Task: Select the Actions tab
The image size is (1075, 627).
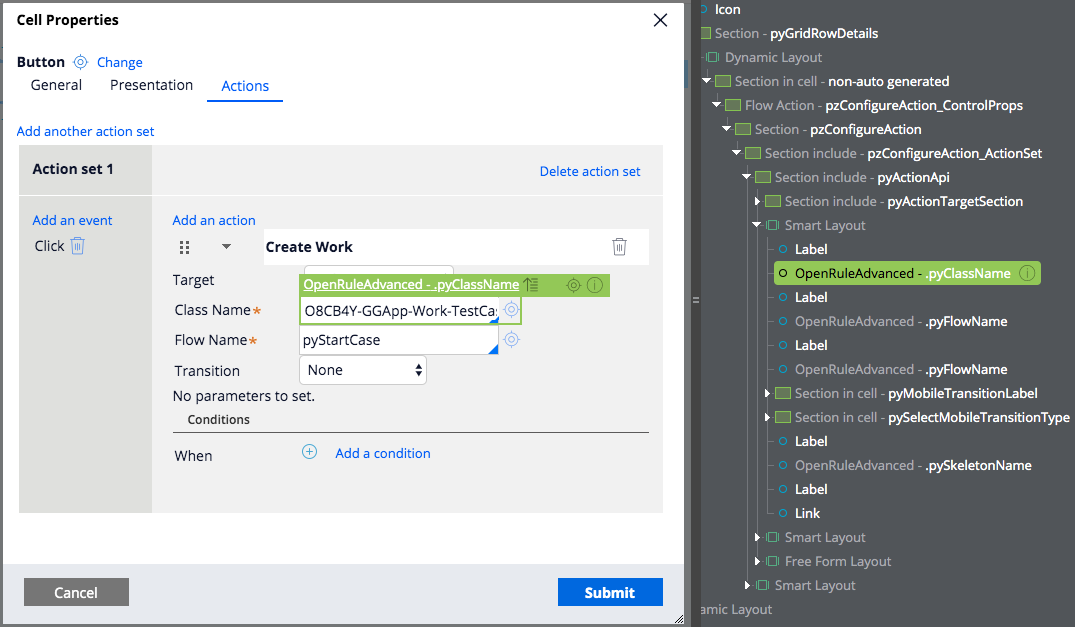Action: tap(245, 86)
